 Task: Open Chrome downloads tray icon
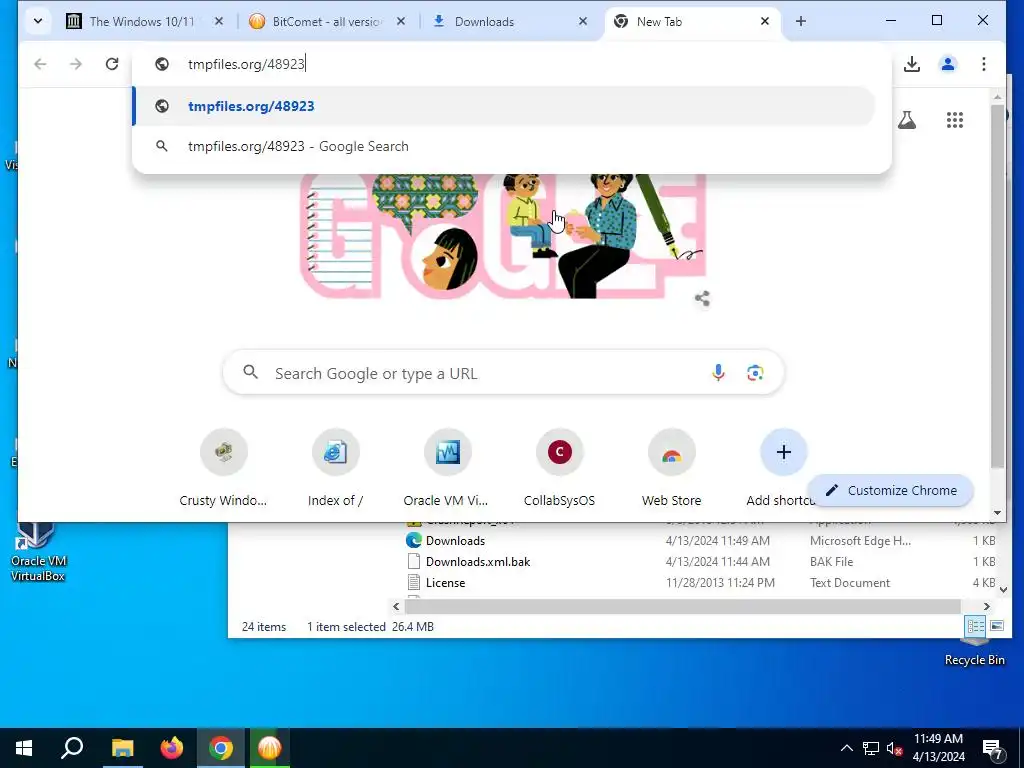(912, 64)
